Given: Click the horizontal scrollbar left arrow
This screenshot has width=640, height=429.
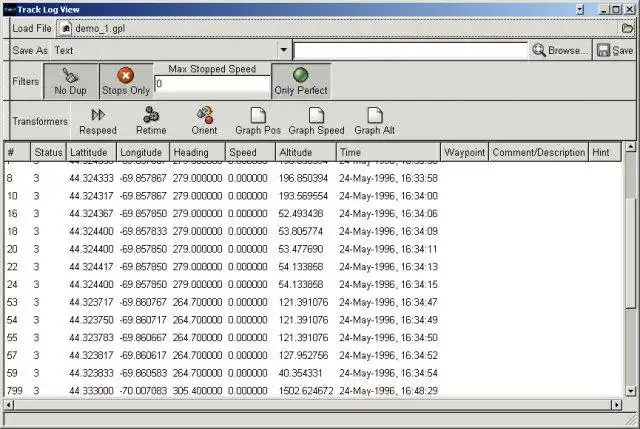Looking at the screenshot, I should click(x=9, y=405).
